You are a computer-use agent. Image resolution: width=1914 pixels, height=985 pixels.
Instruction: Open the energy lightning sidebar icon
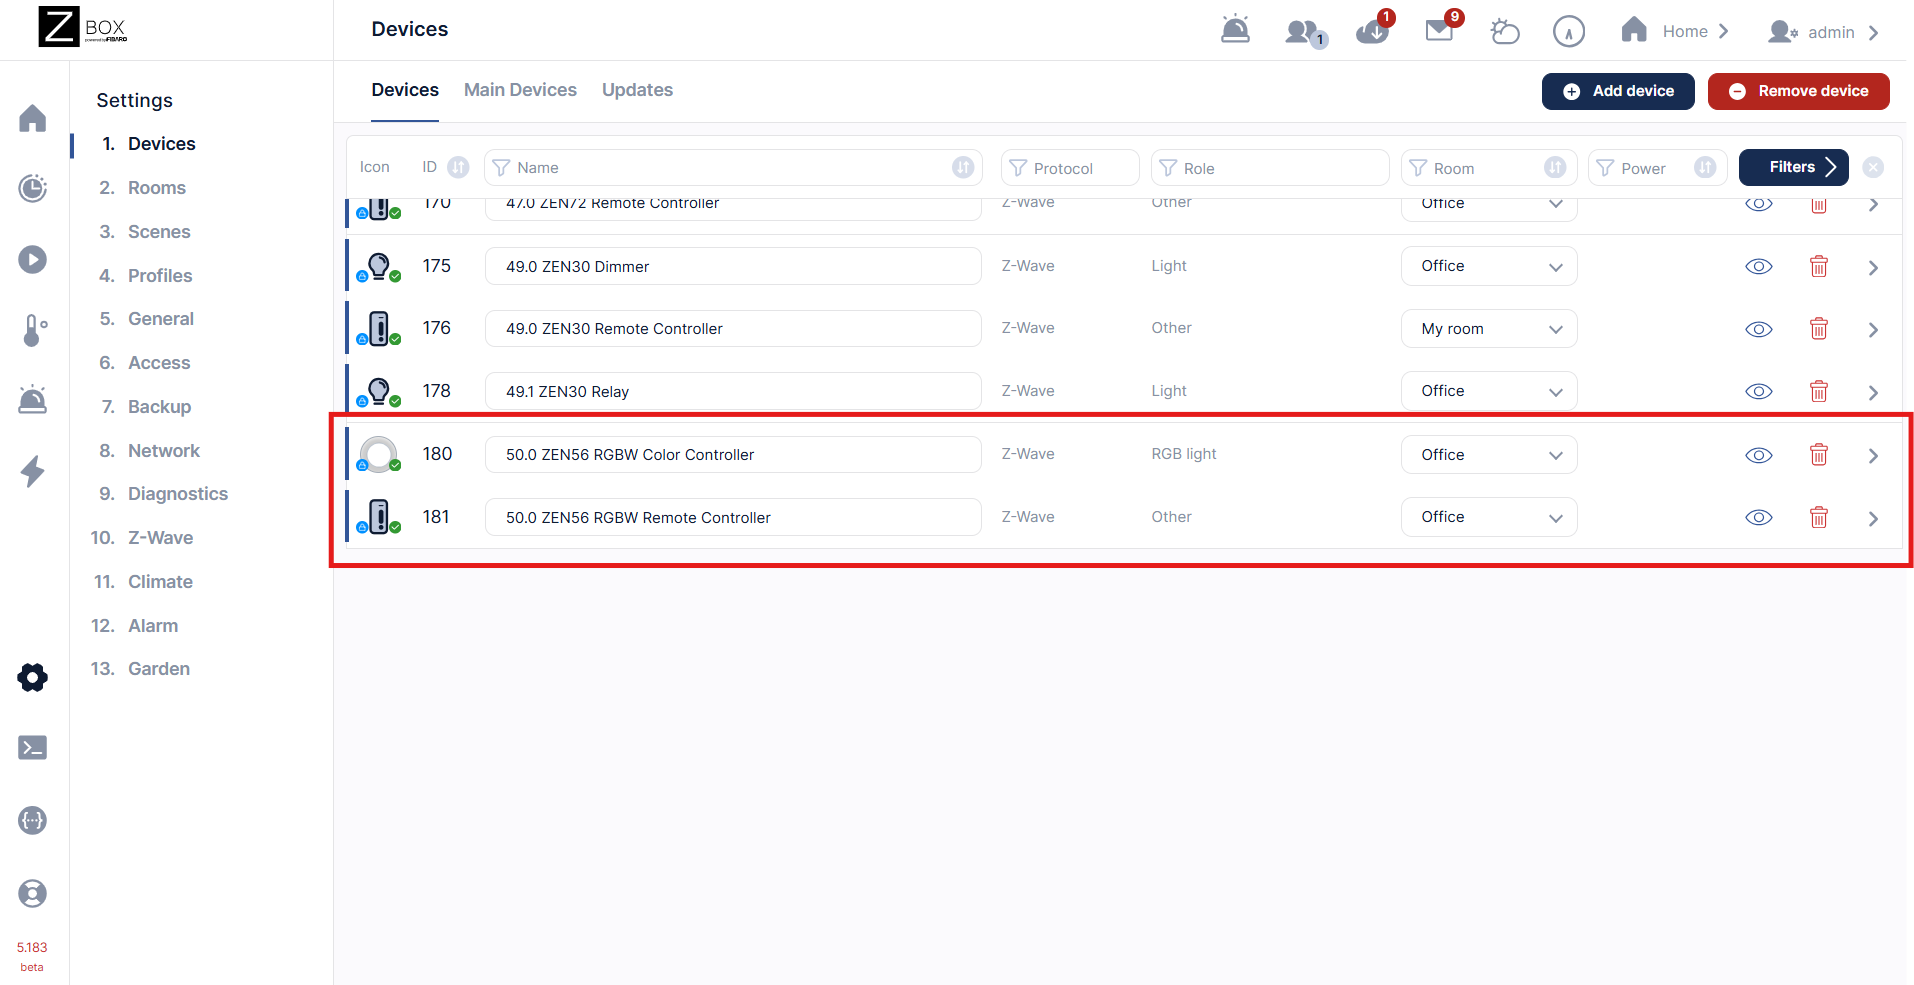click(x=33, y=471)
